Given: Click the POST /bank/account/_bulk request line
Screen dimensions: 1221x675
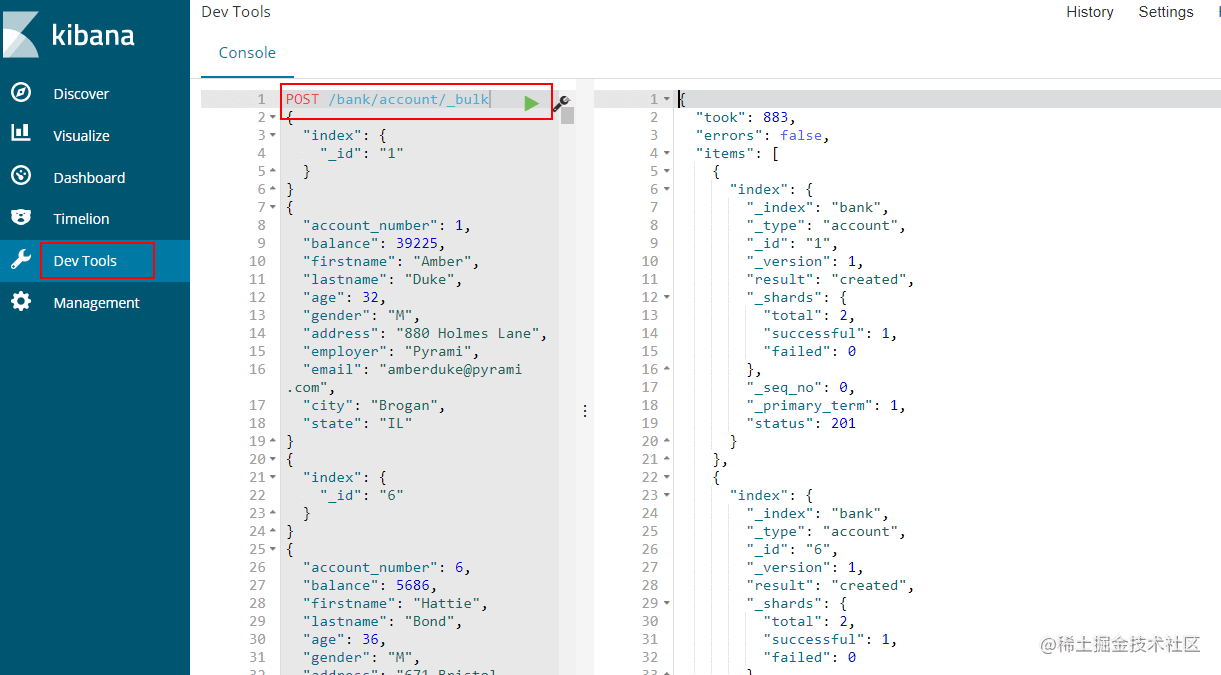Looking at the screenshot, I should click(387, 100).
